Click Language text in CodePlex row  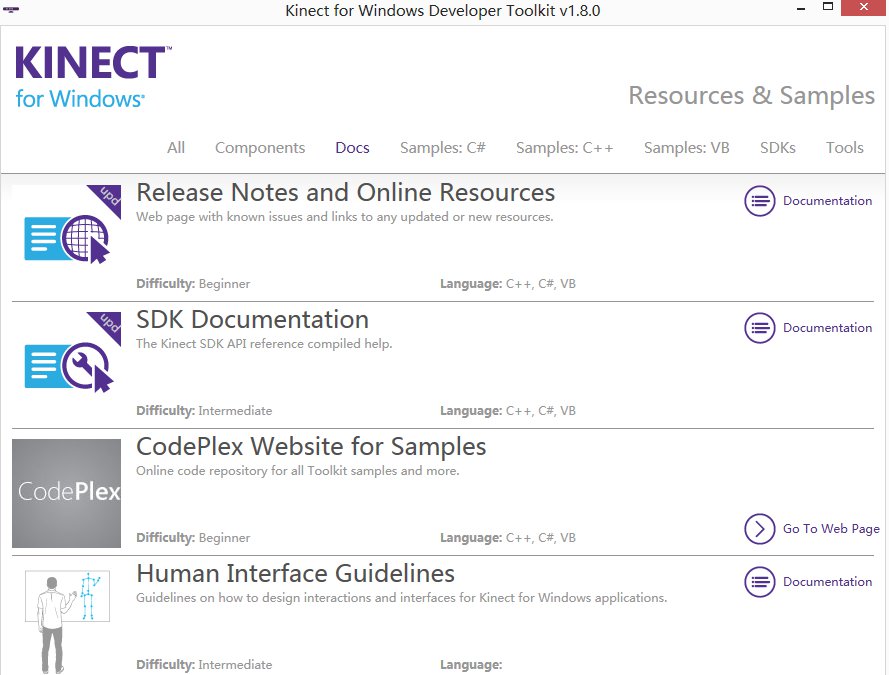point(507,538)
